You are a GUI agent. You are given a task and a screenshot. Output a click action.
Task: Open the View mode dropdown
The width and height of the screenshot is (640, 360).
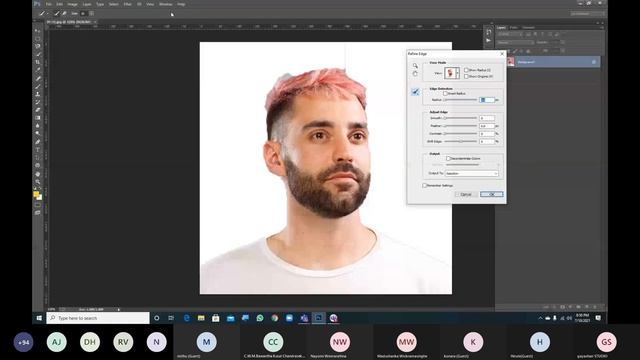(x=452, y=73)
